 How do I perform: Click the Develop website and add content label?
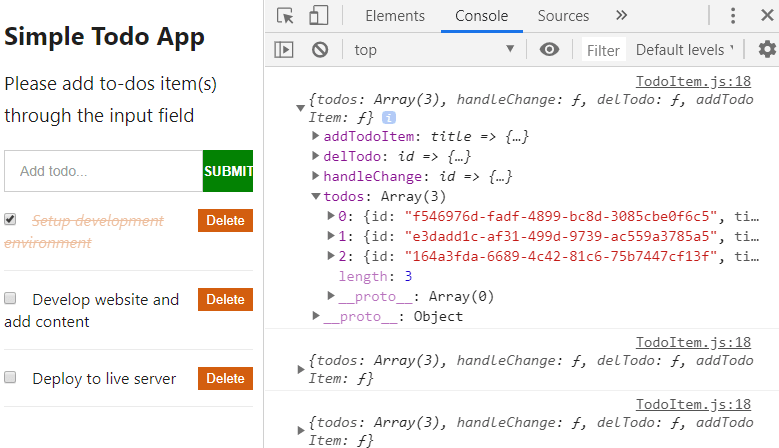(91, 310)
